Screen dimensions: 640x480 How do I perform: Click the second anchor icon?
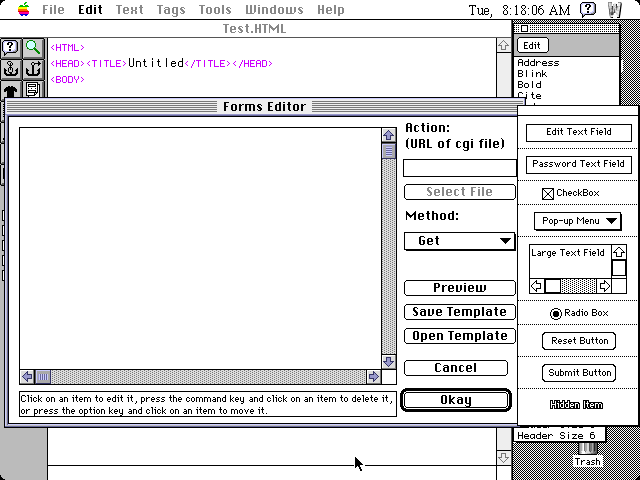pos(33,68)
